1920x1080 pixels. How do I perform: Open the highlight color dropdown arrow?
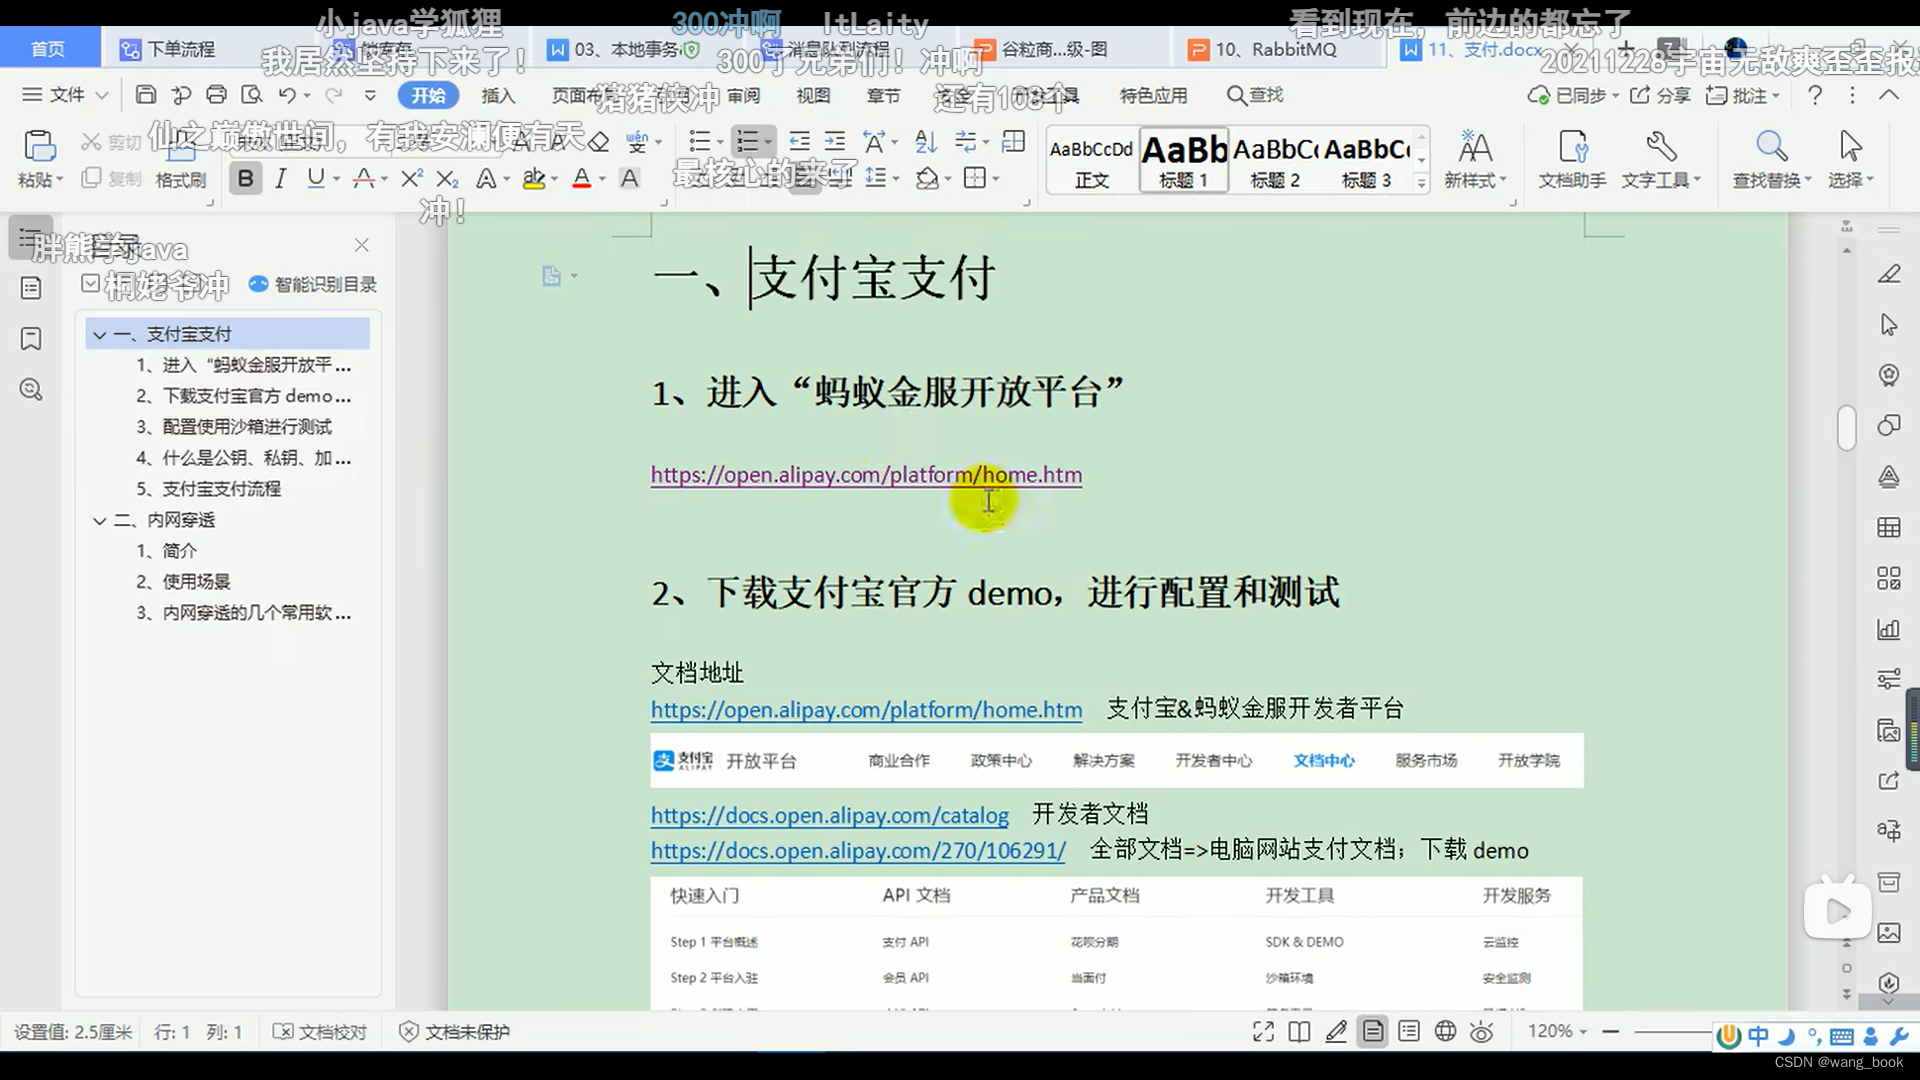tap(554, 180)
